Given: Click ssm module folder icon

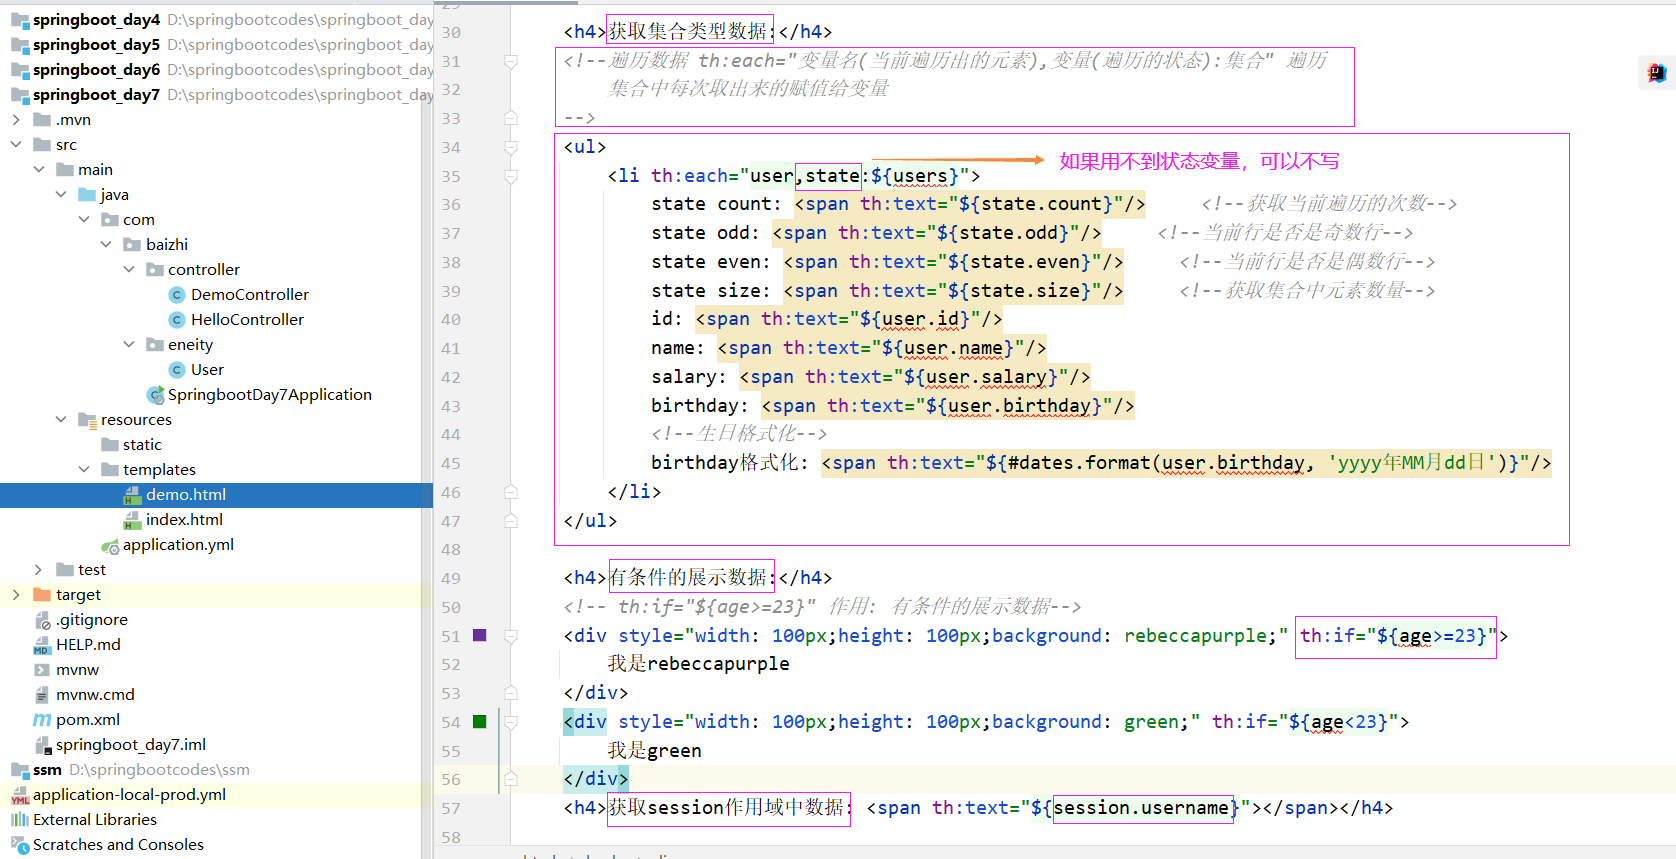Looking at the screenshot, I should point(19,769).
